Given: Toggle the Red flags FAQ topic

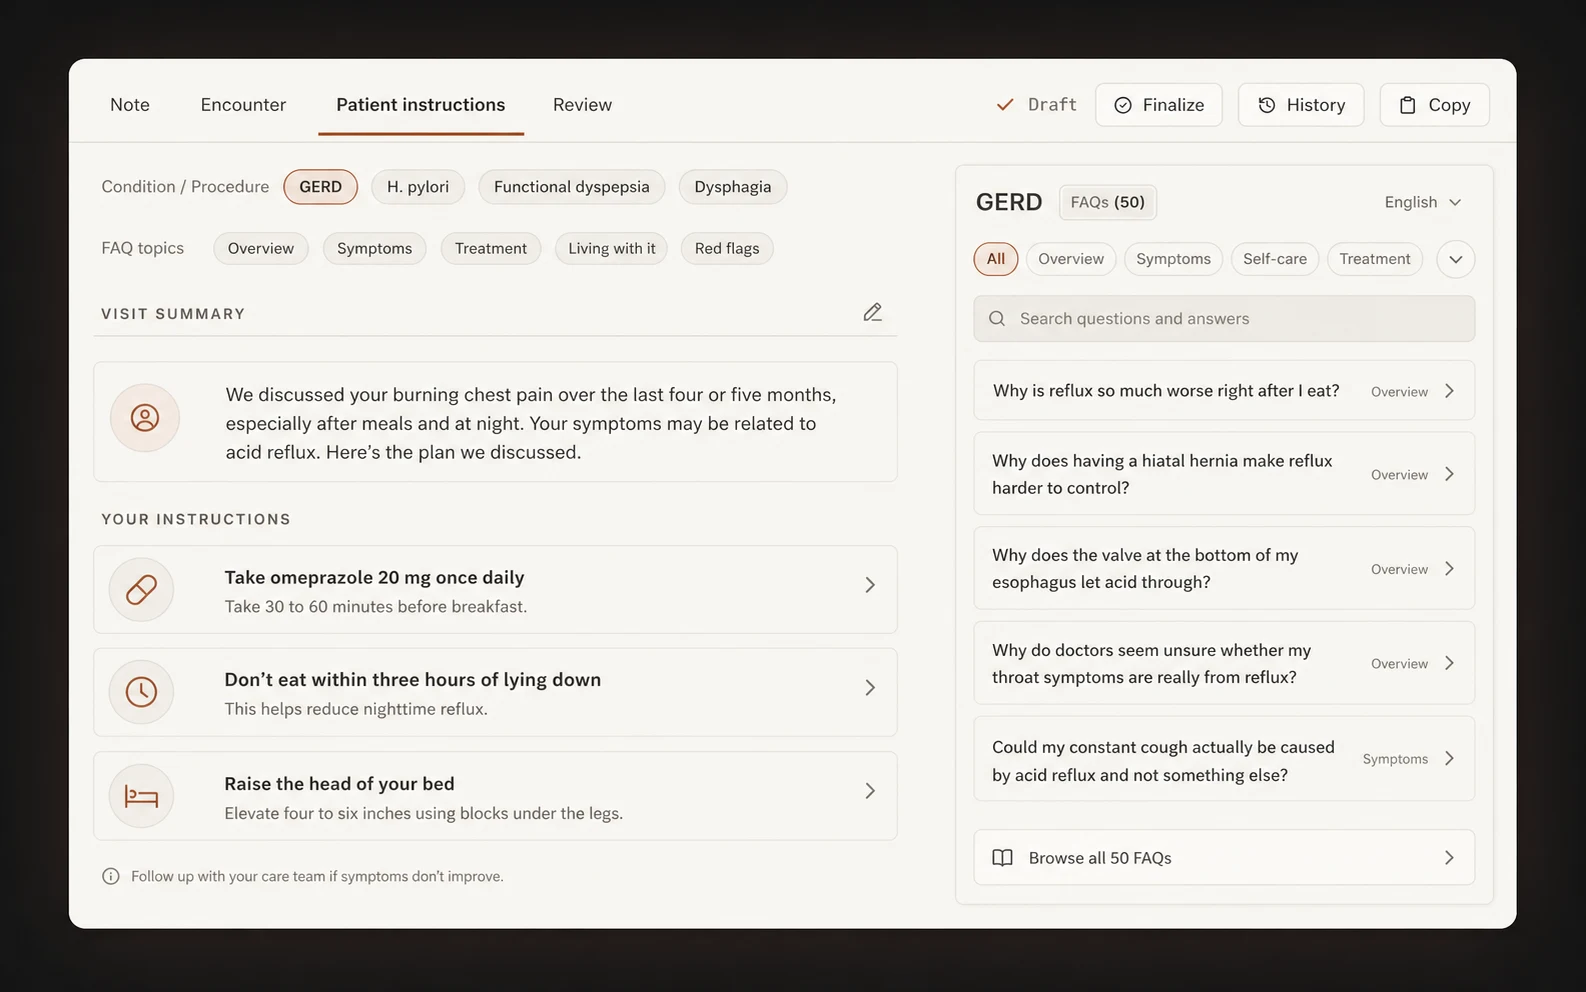Looking at the screenshot, I should [727, 249].
